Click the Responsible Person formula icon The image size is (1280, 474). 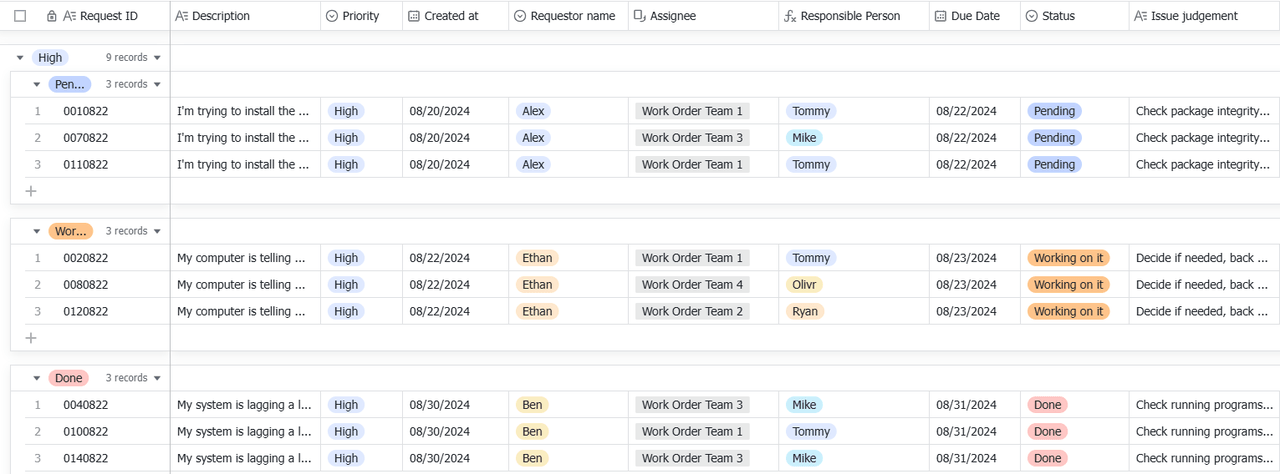click(790, 16)
